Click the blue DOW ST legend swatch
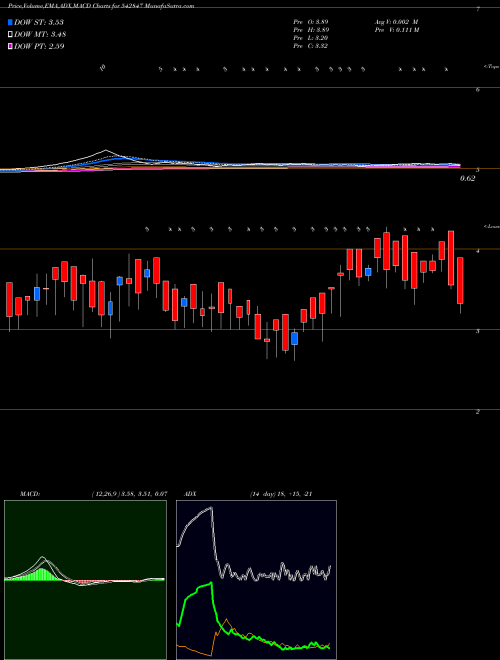 (x=10, y=22)
